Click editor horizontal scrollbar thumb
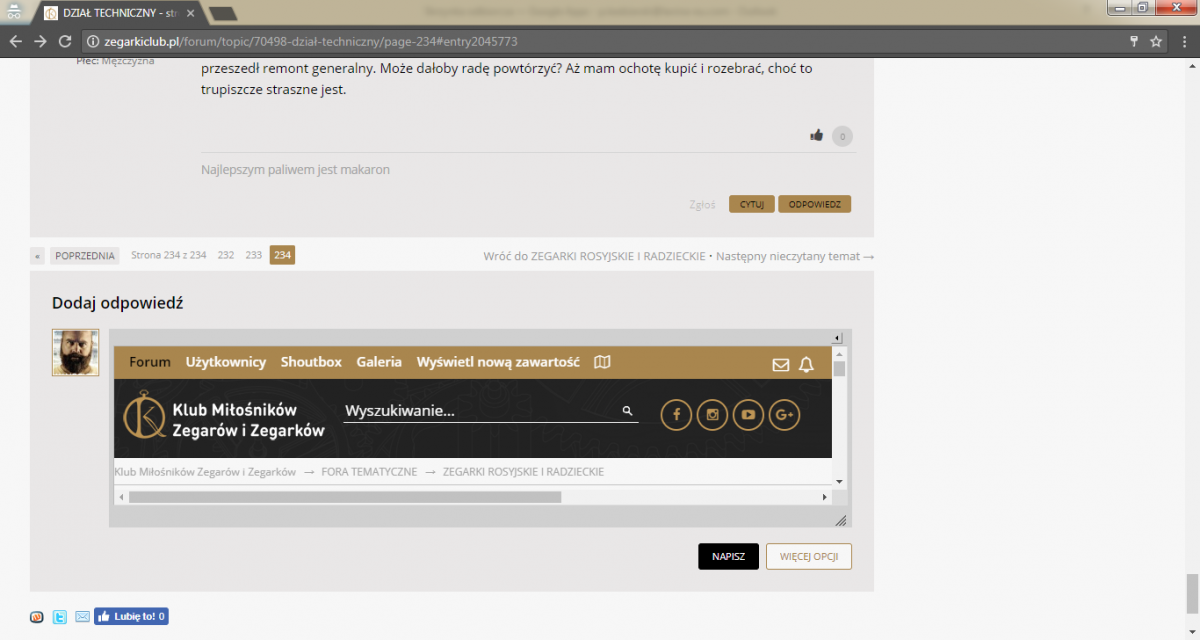Image resolution: width=1200 pixels, height=640 pixels. click(x=345, y=497)
